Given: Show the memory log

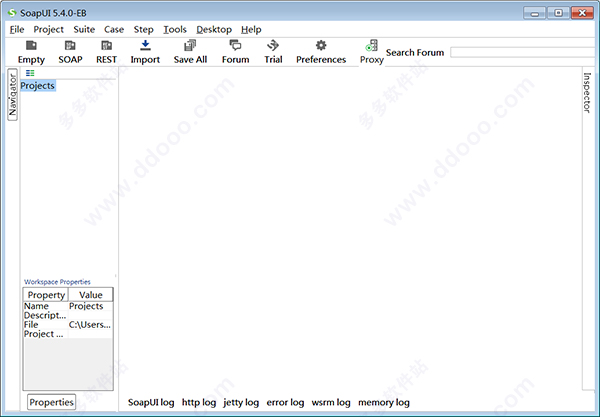Looking at the screenshot, I should [x=384, y=402].
